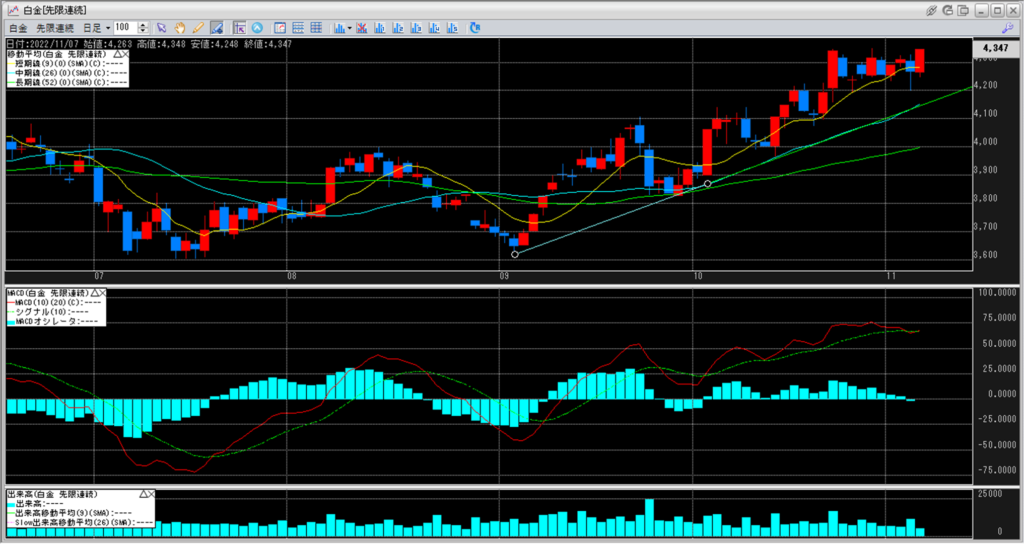Click the 中期線(26) cyan legend entry
This screenshot has width=1024, height=544.
tap(67, 73)
